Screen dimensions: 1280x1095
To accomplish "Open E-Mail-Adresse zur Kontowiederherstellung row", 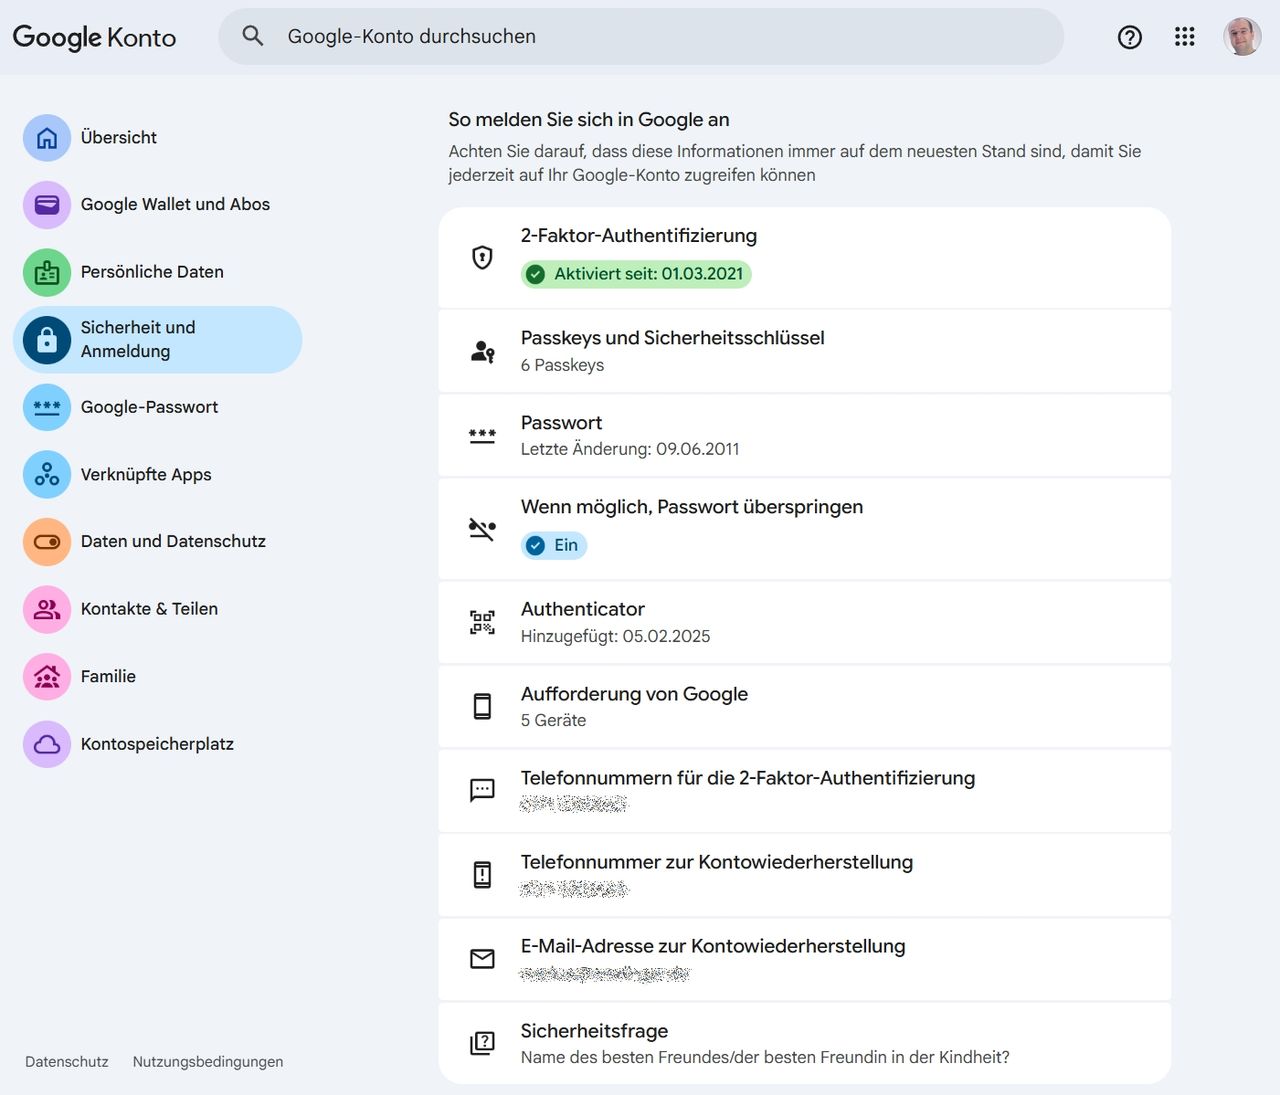I will [x=804, y=959].
